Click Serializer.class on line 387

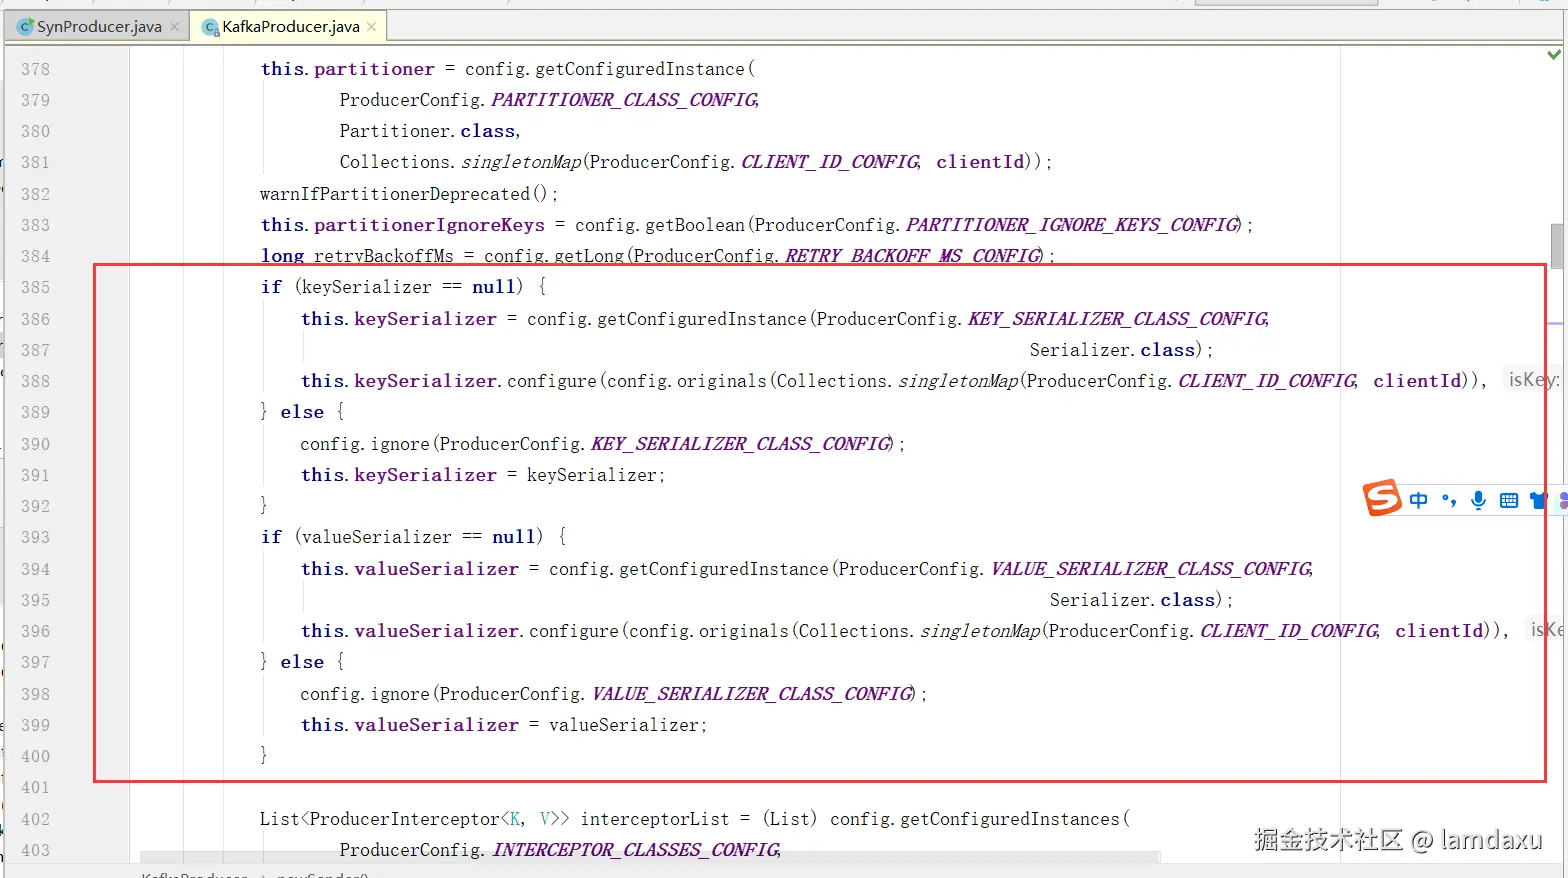click(1112, 350)
